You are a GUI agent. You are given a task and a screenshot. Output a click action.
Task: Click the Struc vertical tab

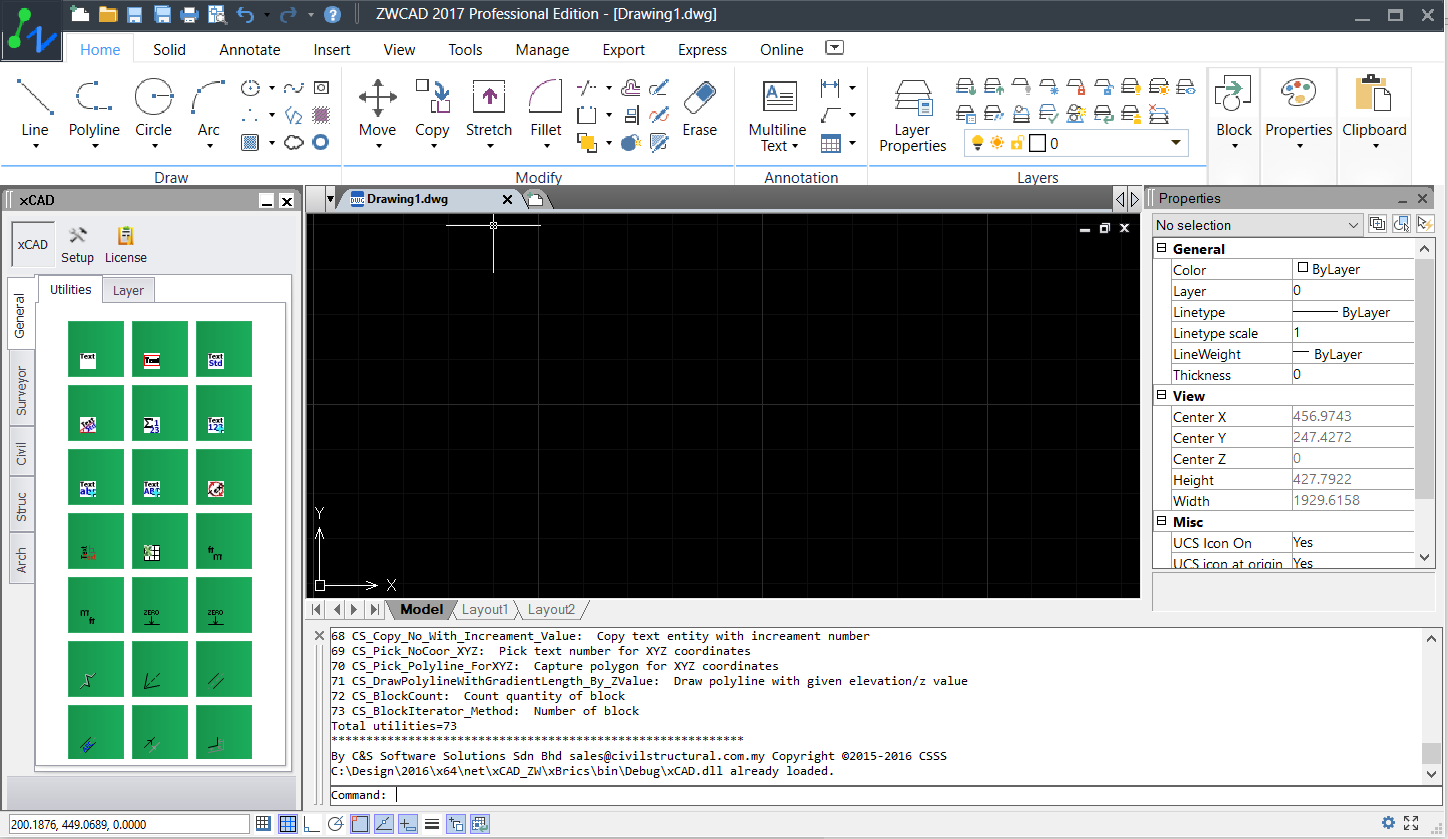click(x=21, y=506)
